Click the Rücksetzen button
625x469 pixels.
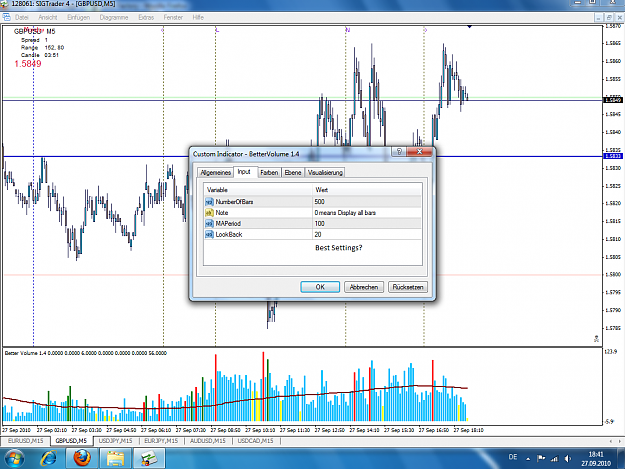coord(408,287)
